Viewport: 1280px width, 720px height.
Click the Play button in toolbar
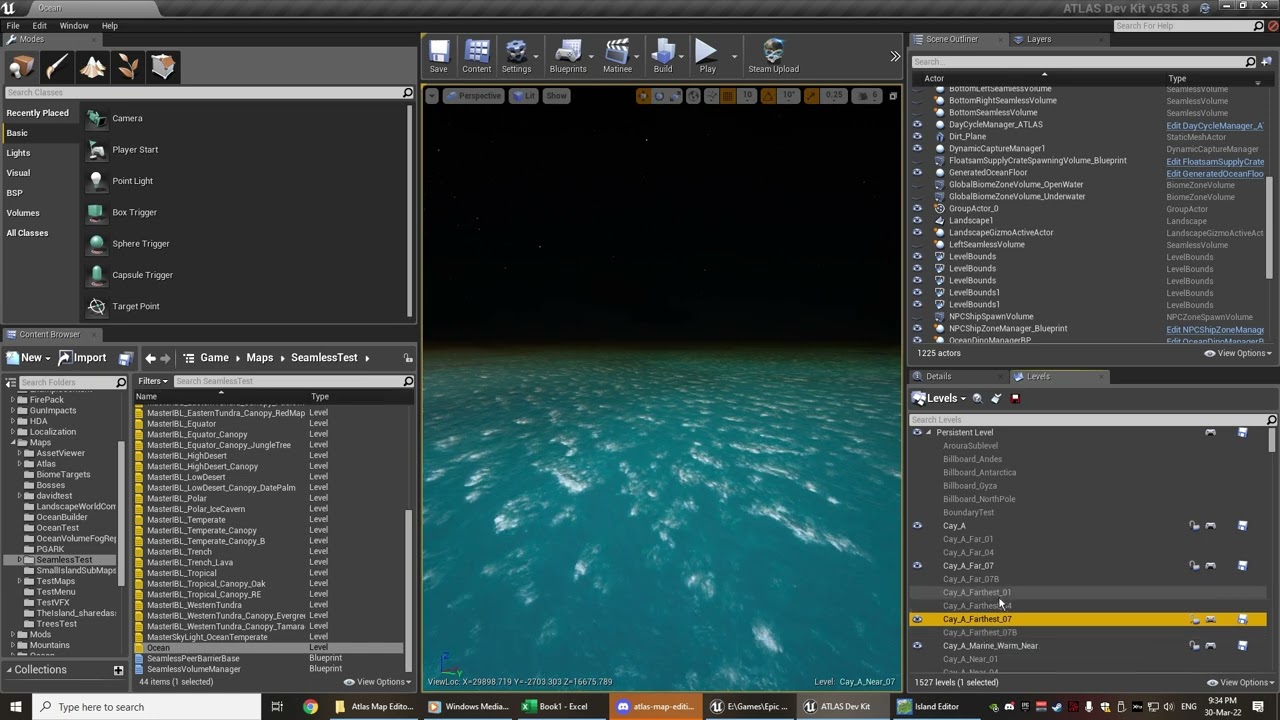(x=707, y=56)
